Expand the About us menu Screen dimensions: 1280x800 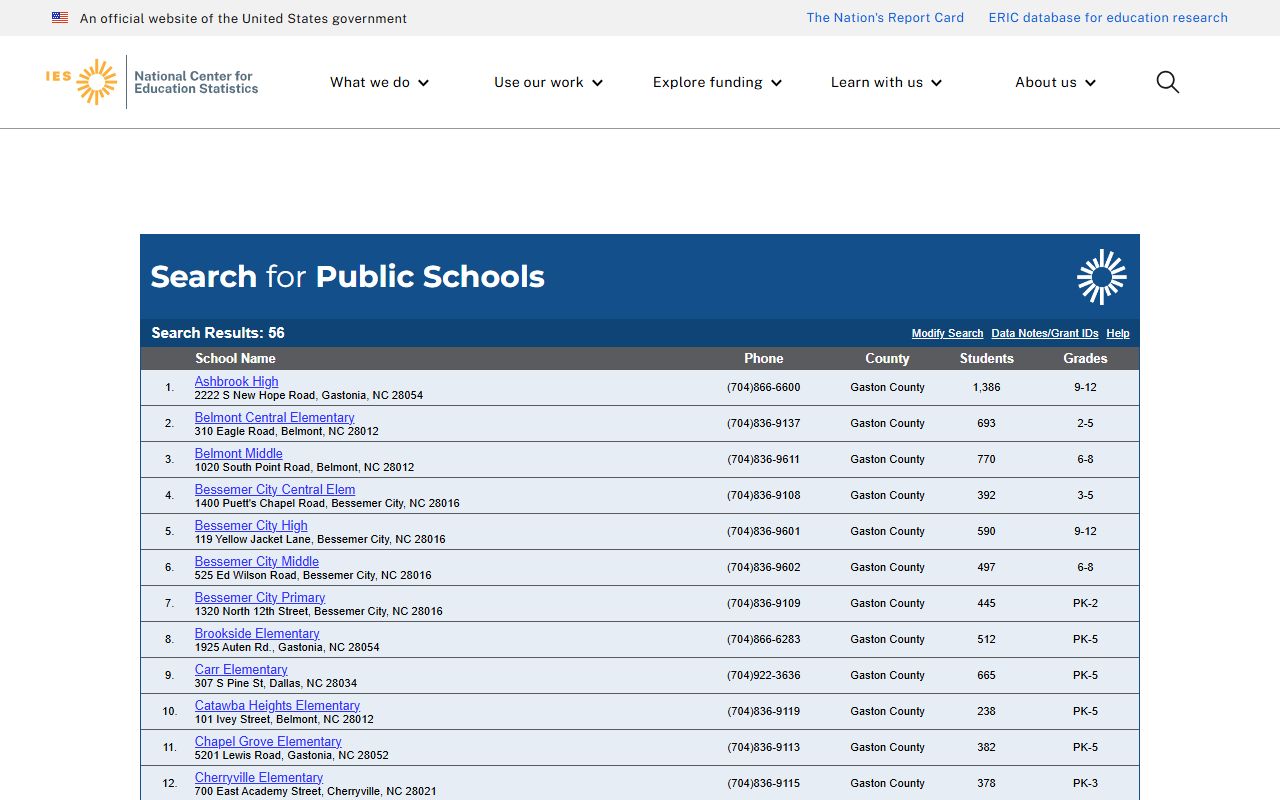pyautogui.click(x=1056, y=82)
